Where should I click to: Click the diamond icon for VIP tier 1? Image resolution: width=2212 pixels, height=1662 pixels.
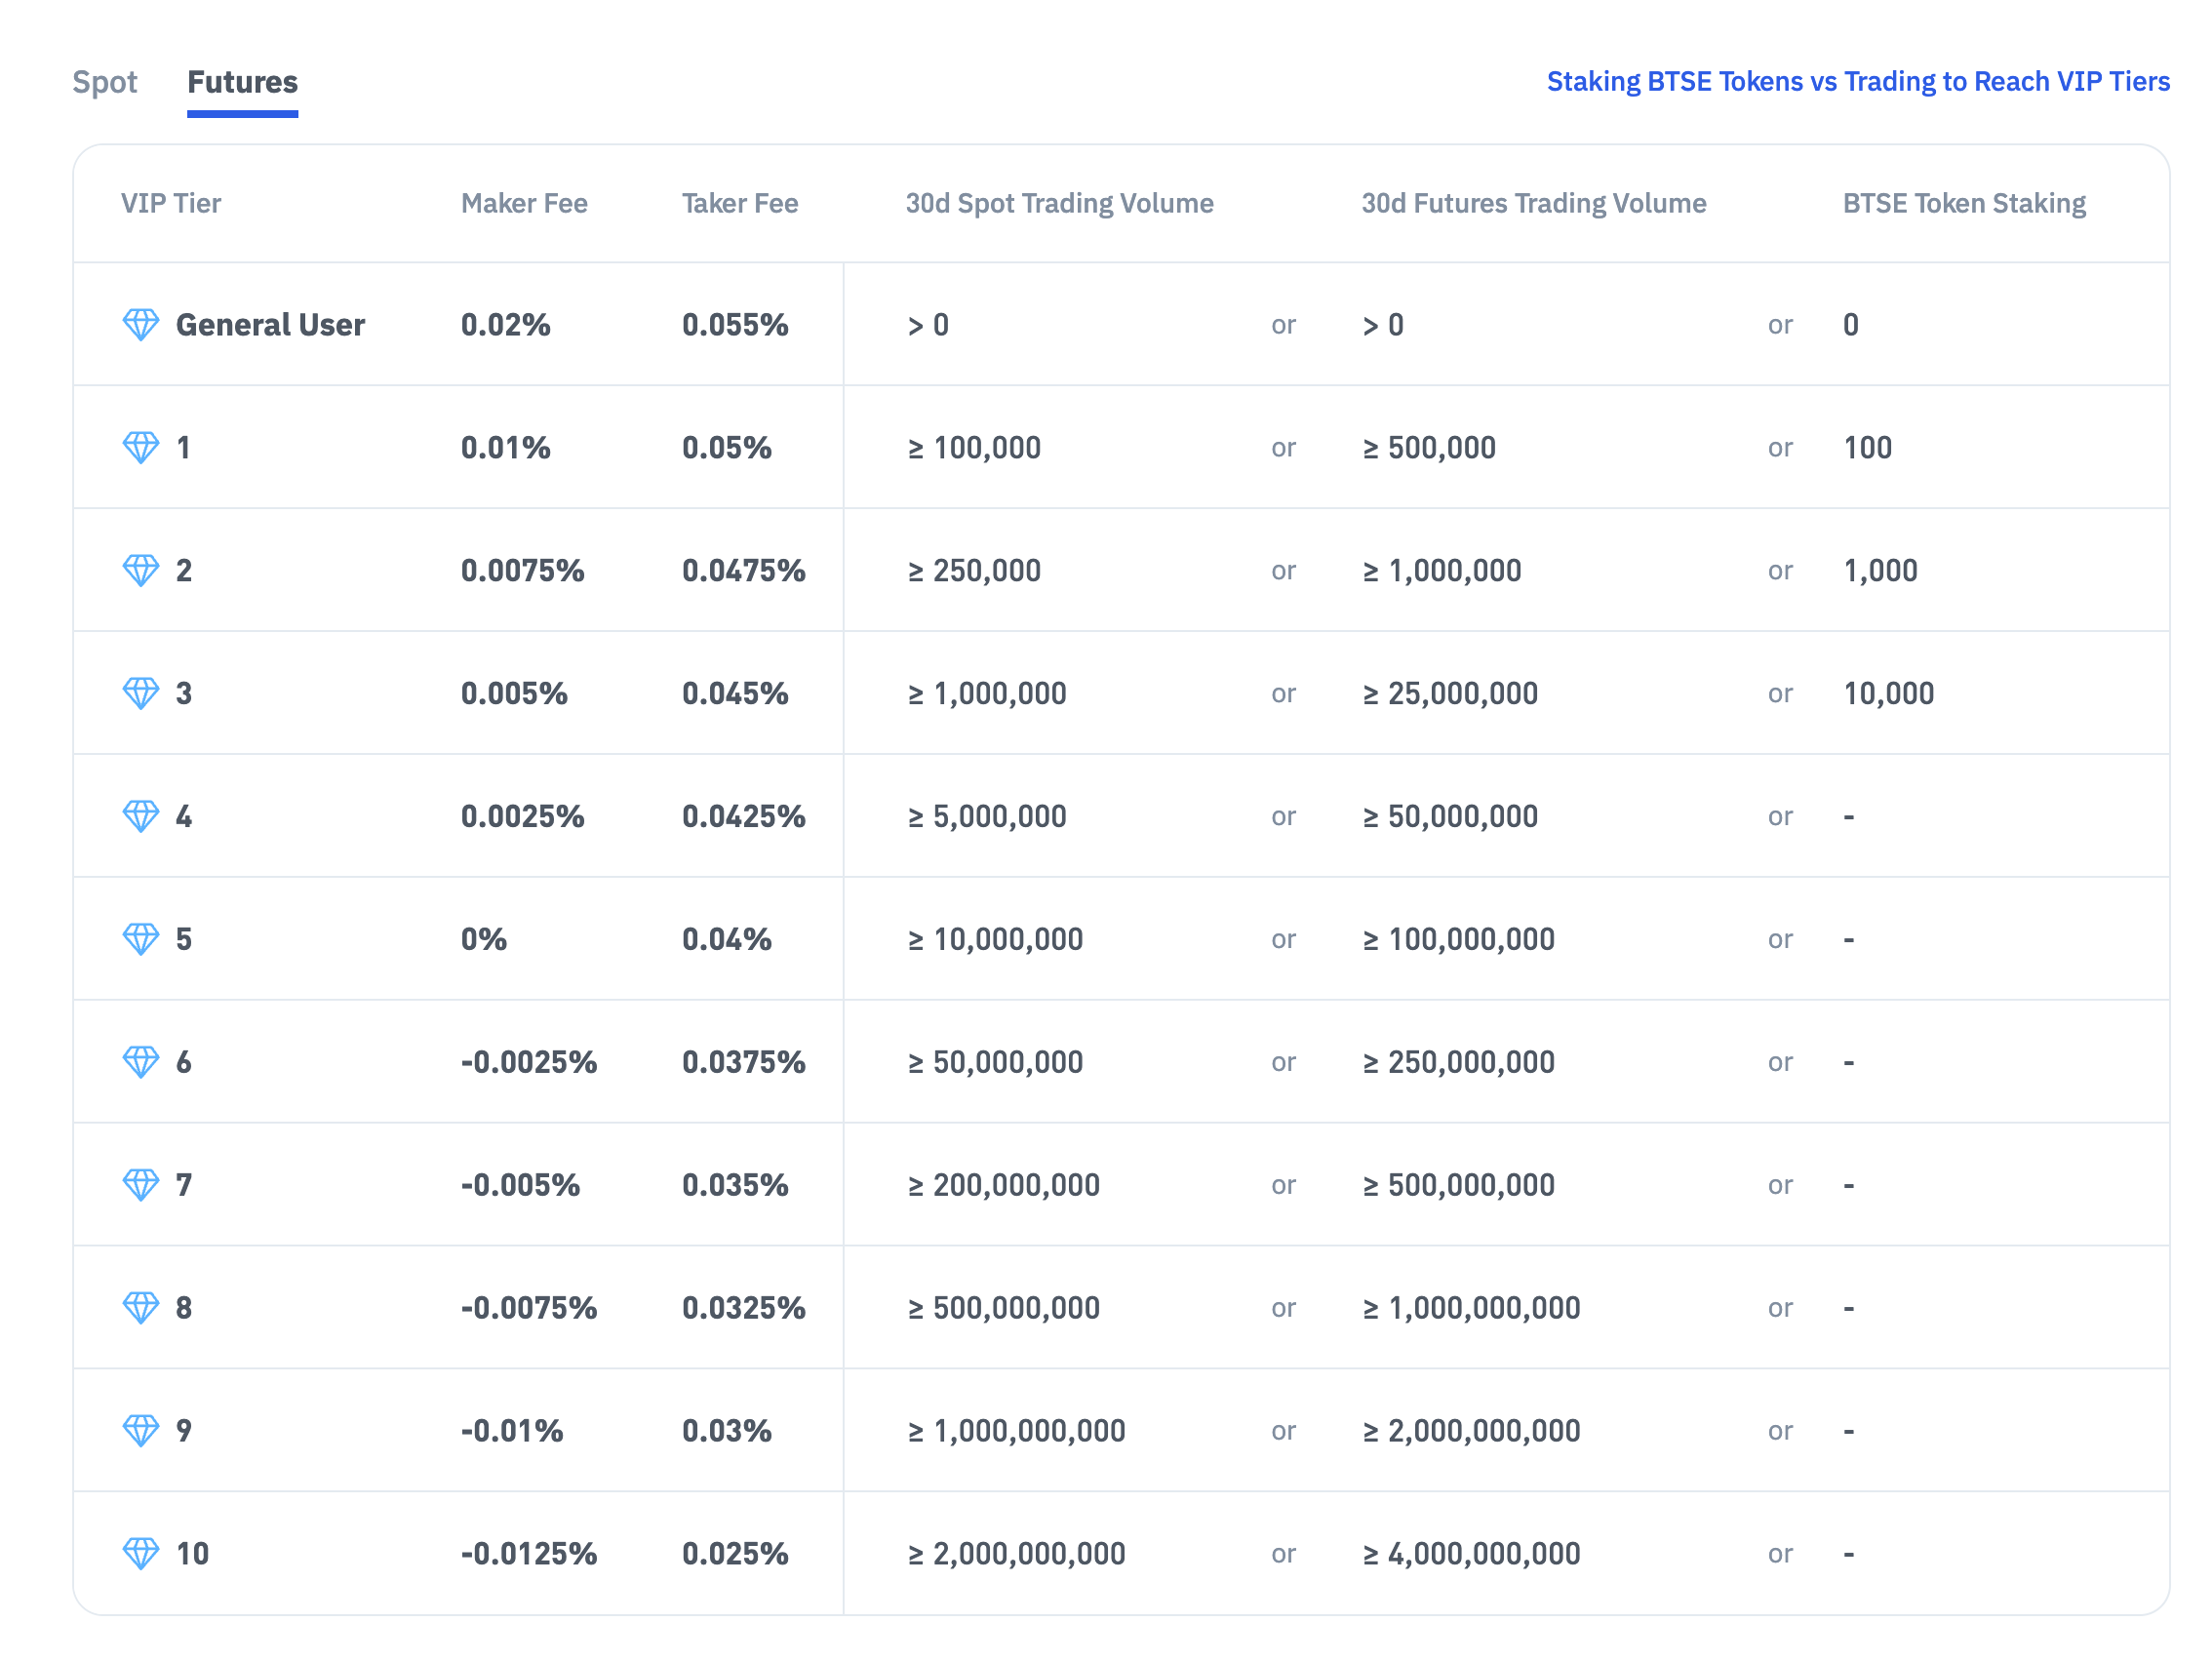tap(141, 448)
